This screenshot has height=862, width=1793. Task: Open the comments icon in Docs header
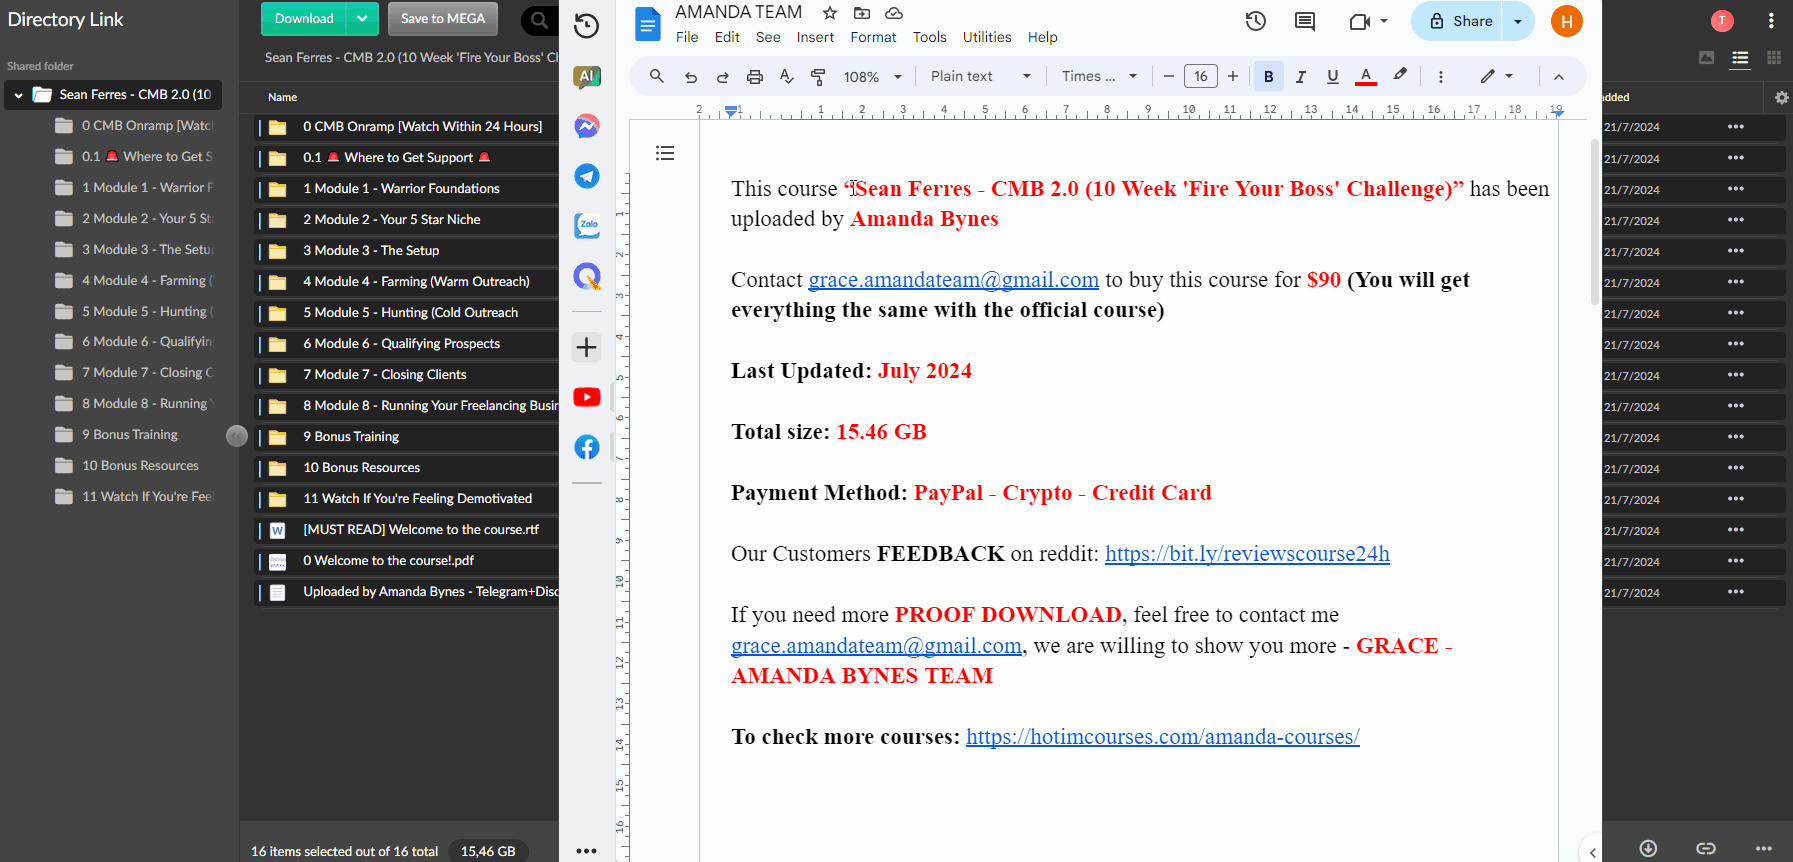1305,21
